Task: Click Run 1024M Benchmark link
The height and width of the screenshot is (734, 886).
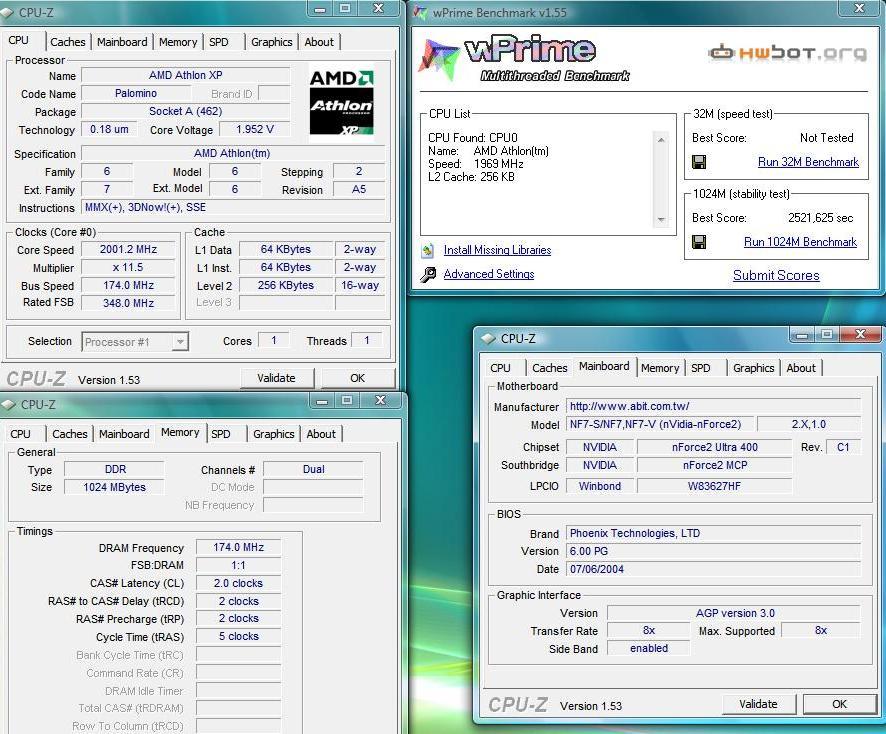Action: point(800,242)
